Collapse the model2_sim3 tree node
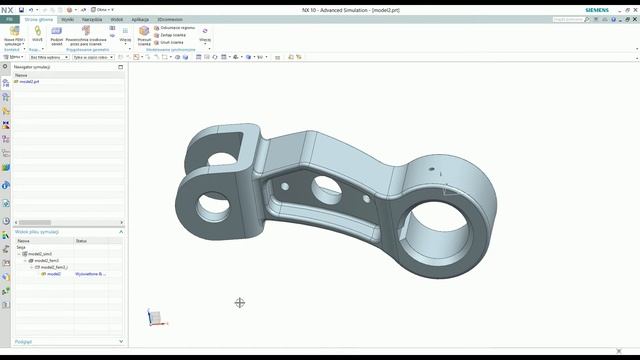The width and height of the screenshot is (640, 360). (19, 254)
